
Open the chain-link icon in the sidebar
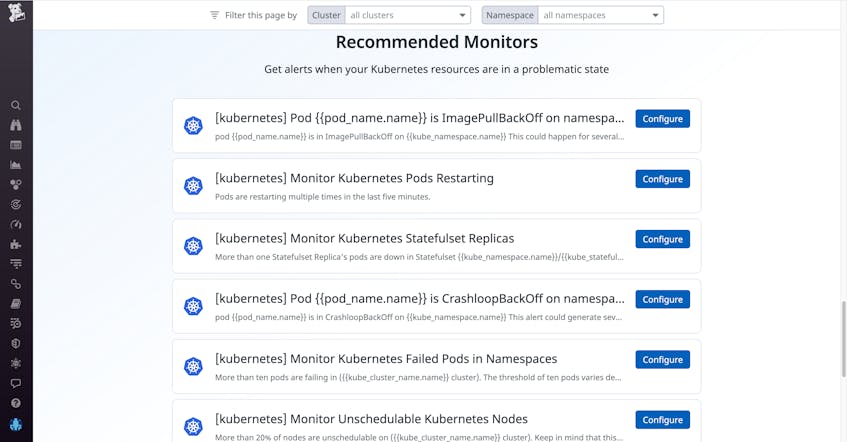pyautogui.click(x=16, y=284)
